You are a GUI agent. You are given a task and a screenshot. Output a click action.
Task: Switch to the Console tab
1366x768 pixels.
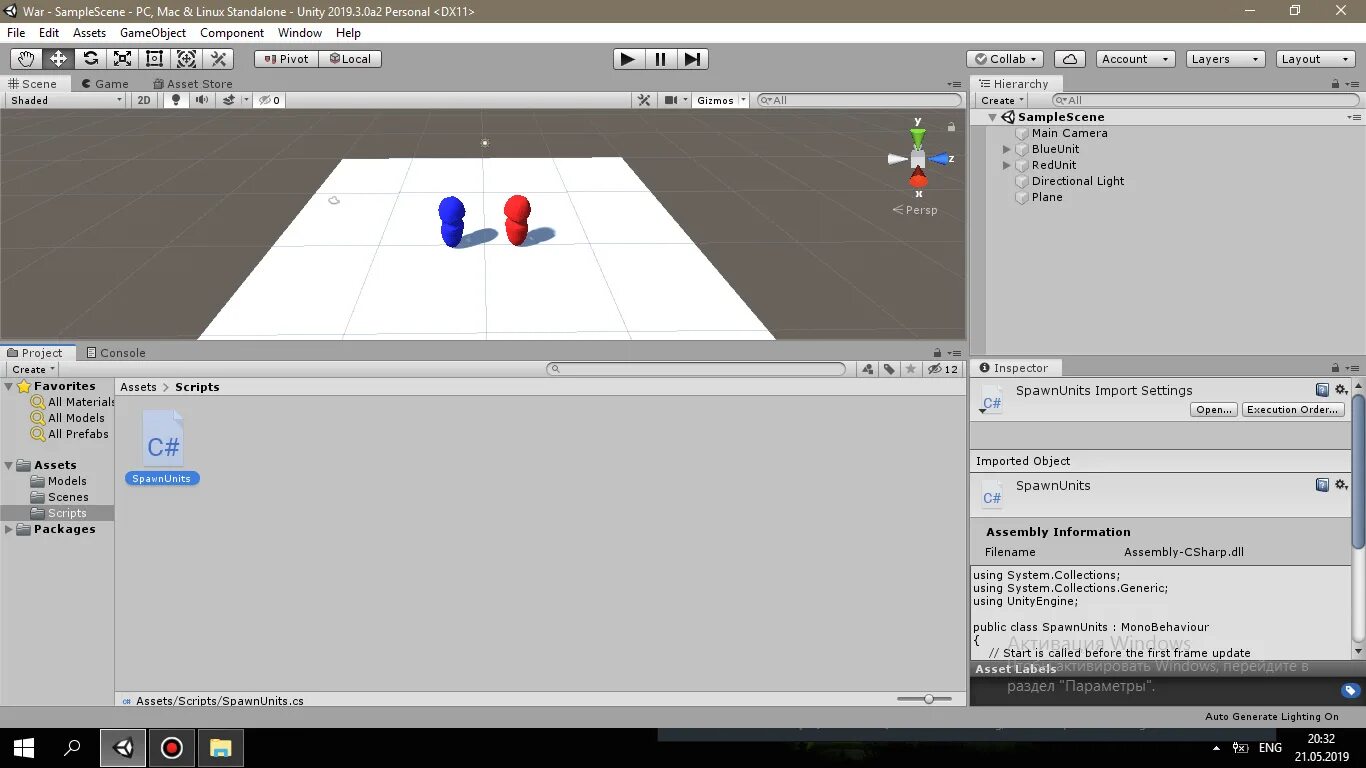(x=116, y=353)
